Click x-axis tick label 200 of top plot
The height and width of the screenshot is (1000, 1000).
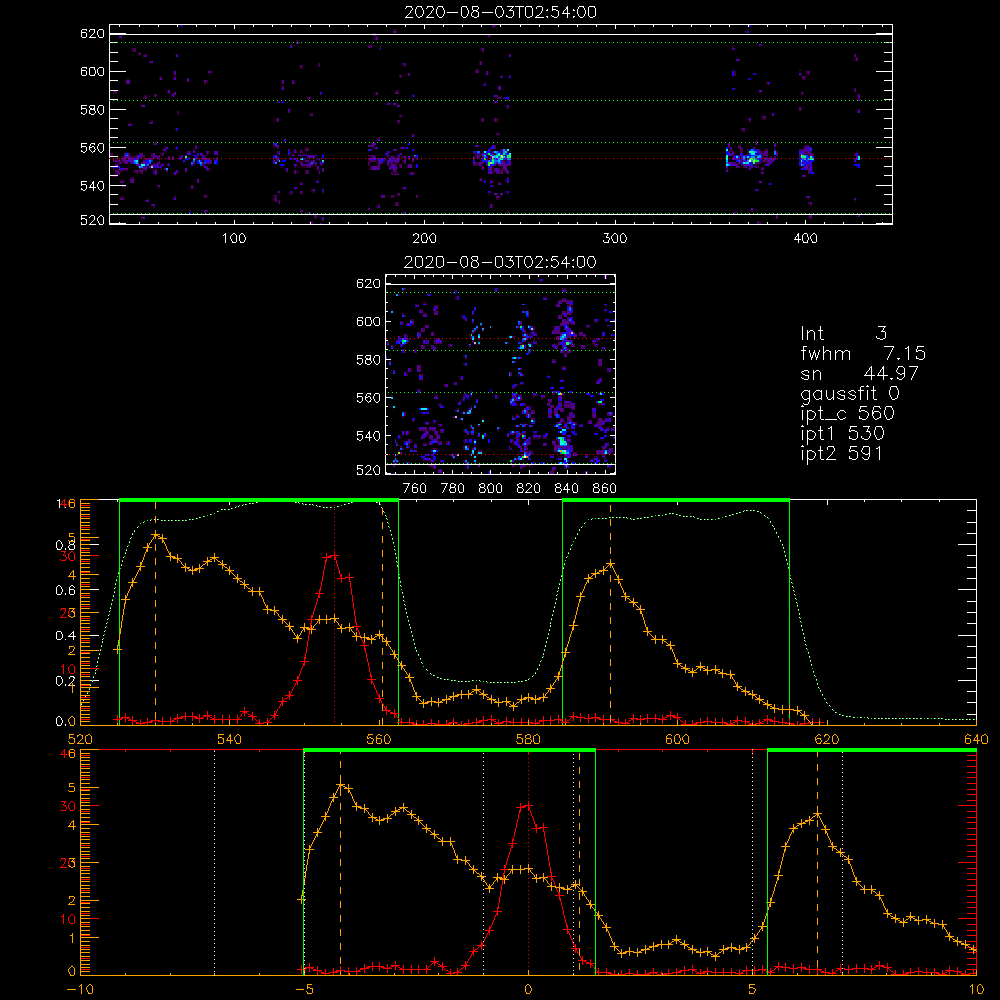(x=424, y=239)
